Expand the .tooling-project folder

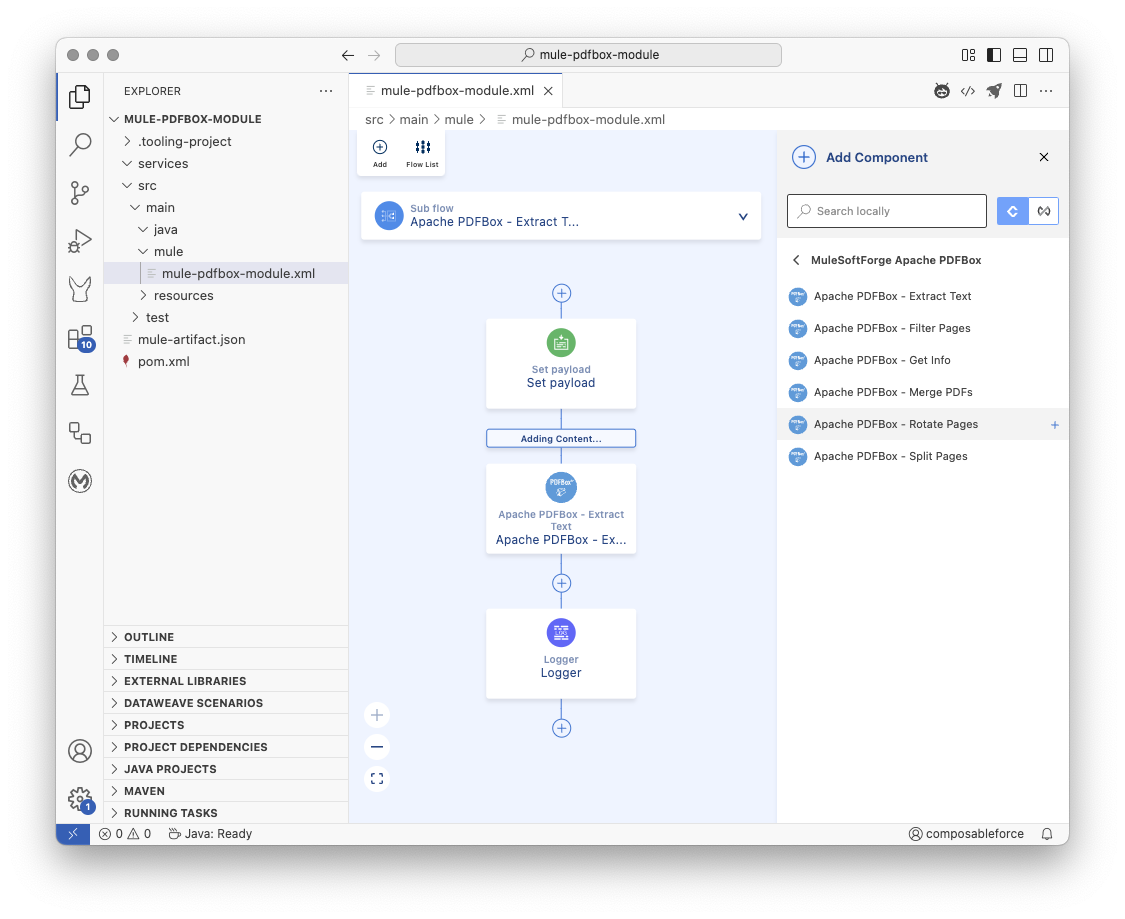tap(185, 141)
